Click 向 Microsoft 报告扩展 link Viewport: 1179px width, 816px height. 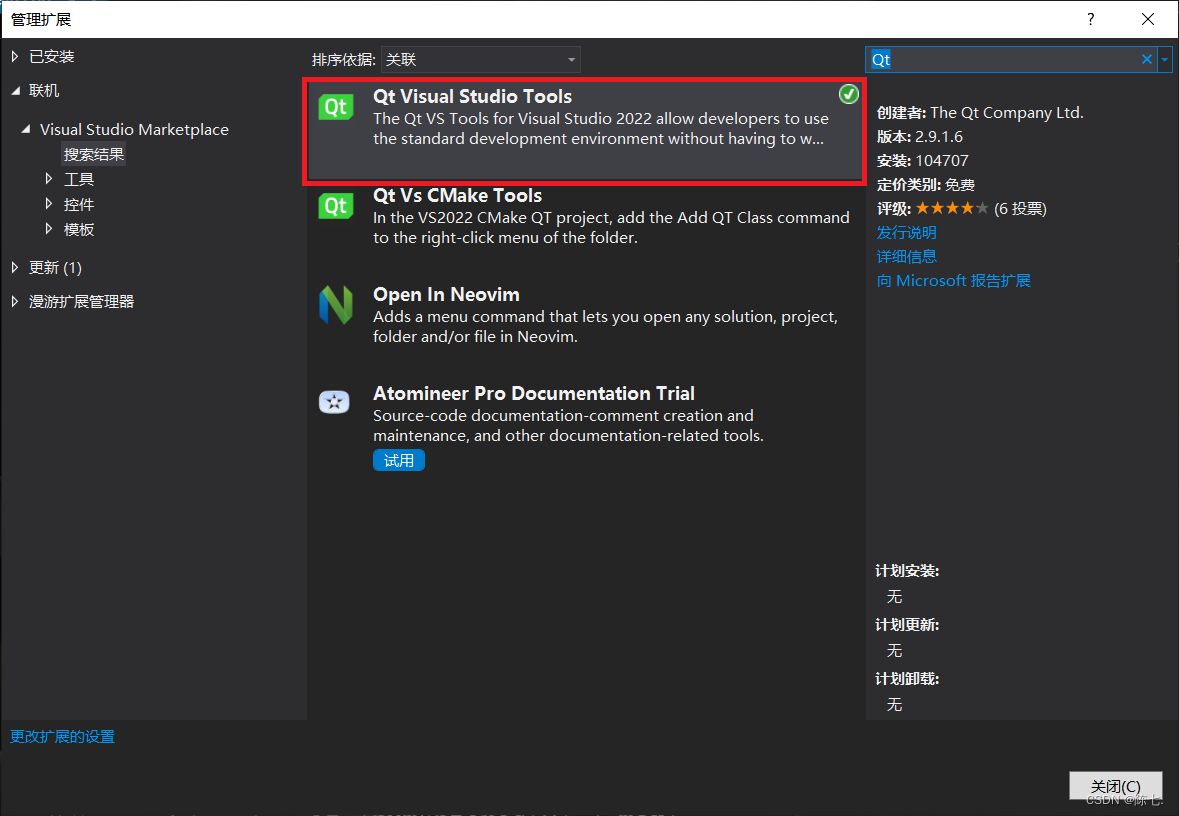[x=953, y=281]
